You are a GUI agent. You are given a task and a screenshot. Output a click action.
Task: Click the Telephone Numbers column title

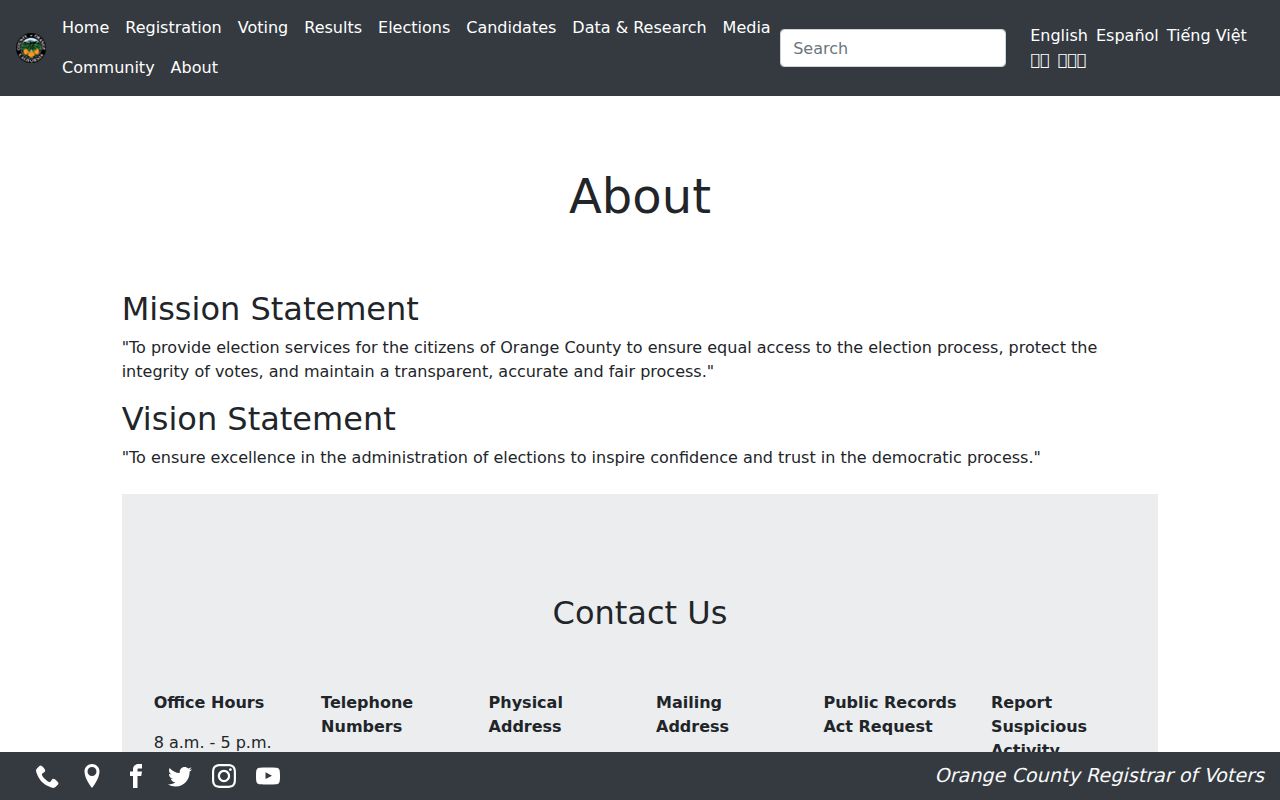click(367, 715)
